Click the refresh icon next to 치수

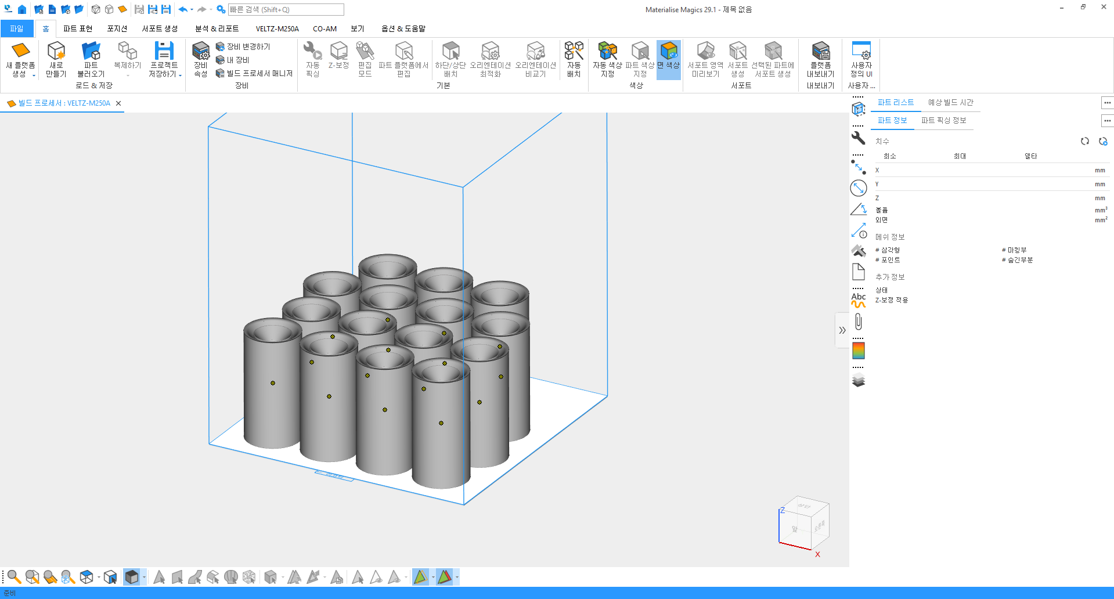1085,141
